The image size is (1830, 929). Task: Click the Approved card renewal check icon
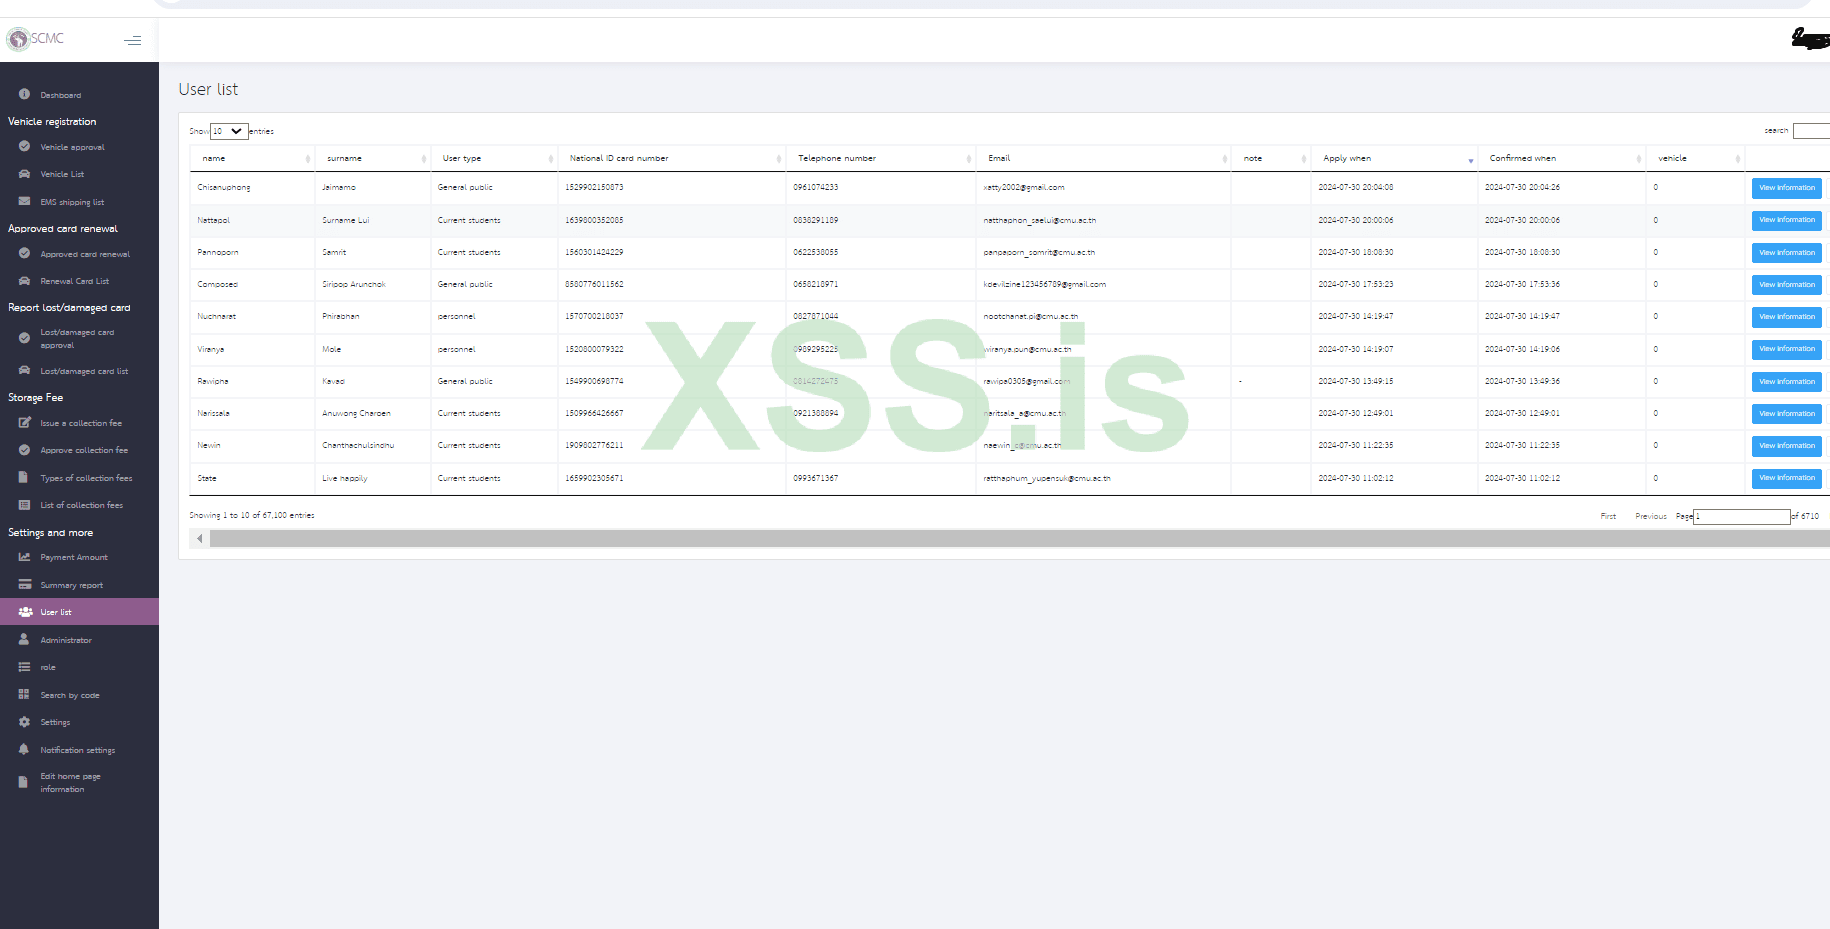(x=24, y=253)
